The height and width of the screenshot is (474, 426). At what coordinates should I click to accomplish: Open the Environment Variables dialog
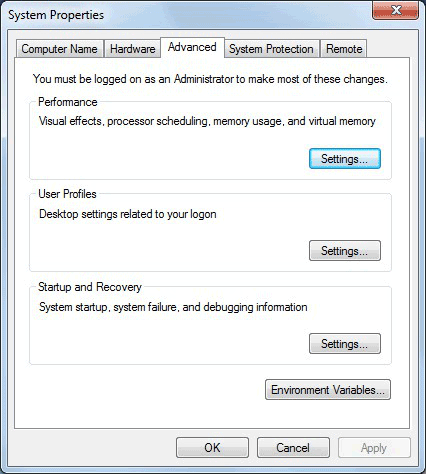coord(328,390)
